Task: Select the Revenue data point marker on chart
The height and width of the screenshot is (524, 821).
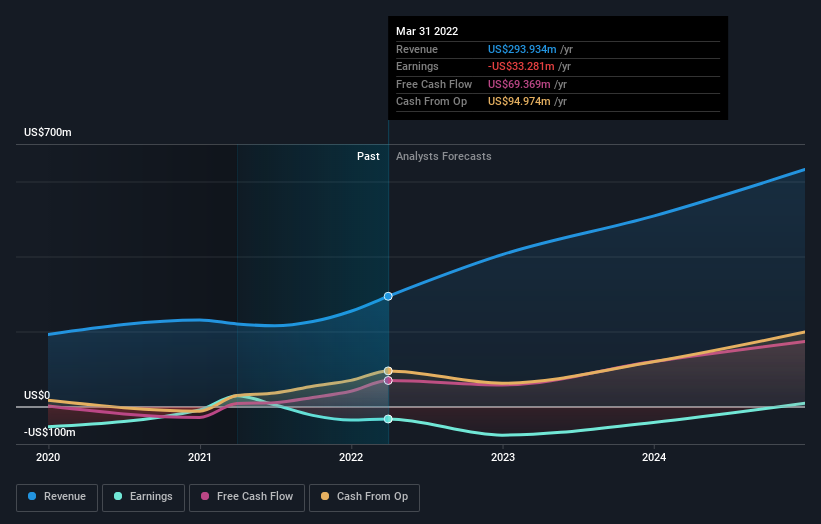Action: [388, 296]
